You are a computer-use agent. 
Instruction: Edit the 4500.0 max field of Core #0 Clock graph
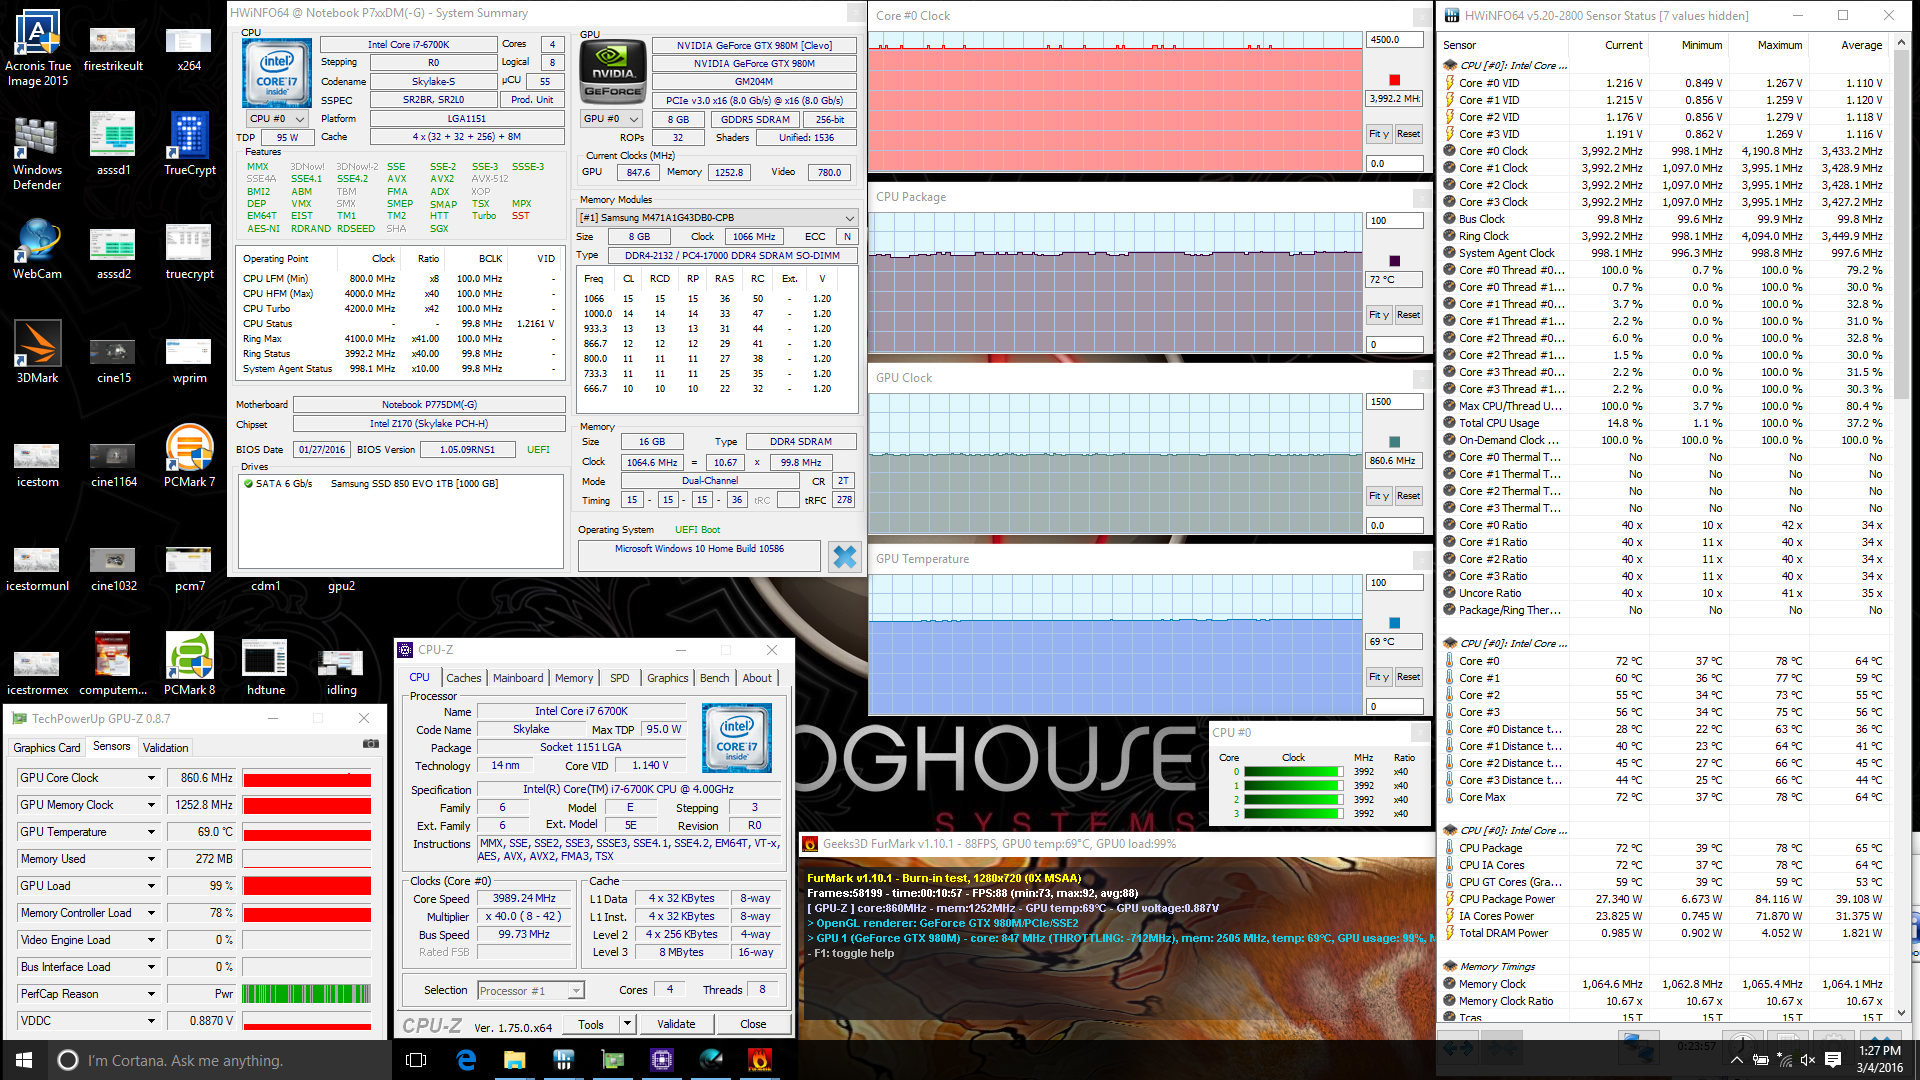point(1394,40)
